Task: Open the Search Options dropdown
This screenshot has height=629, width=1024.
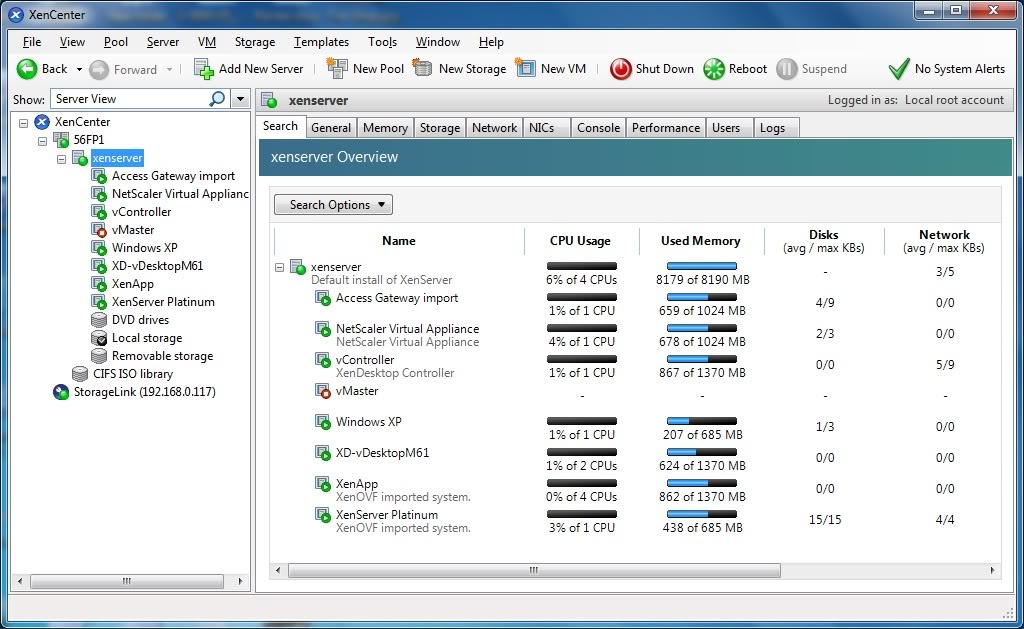Action: tap(333, 204)
